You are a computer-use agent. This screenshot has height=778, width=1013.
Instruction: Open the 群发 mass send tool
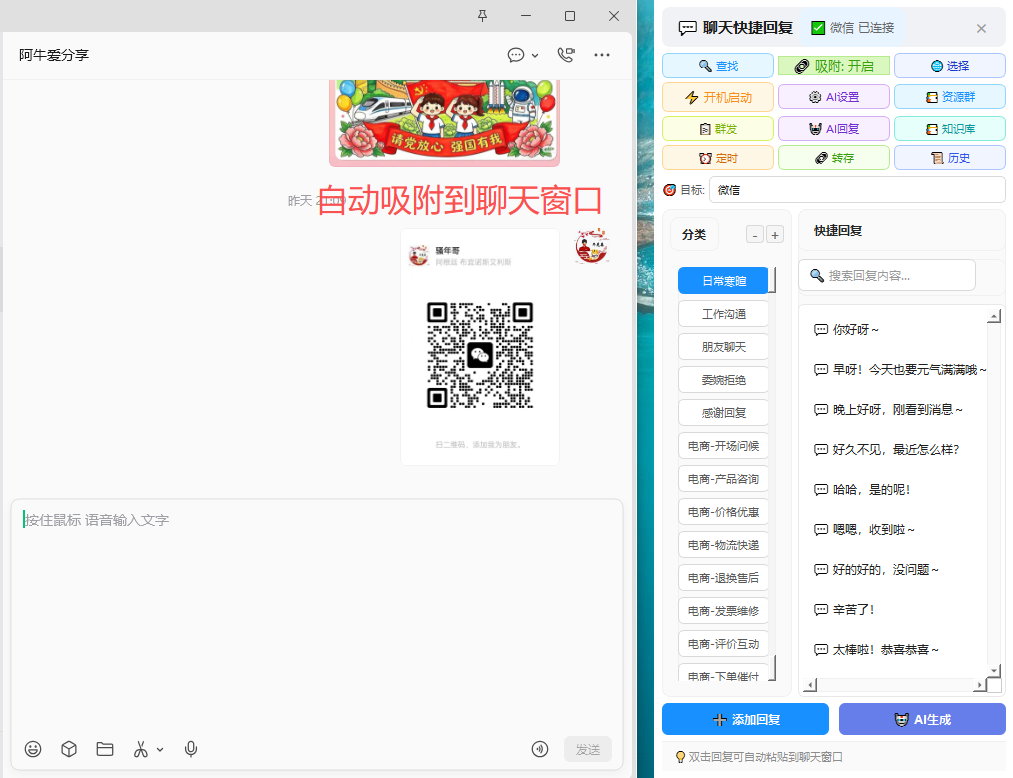pyautogui.click(x=718, y=129)
